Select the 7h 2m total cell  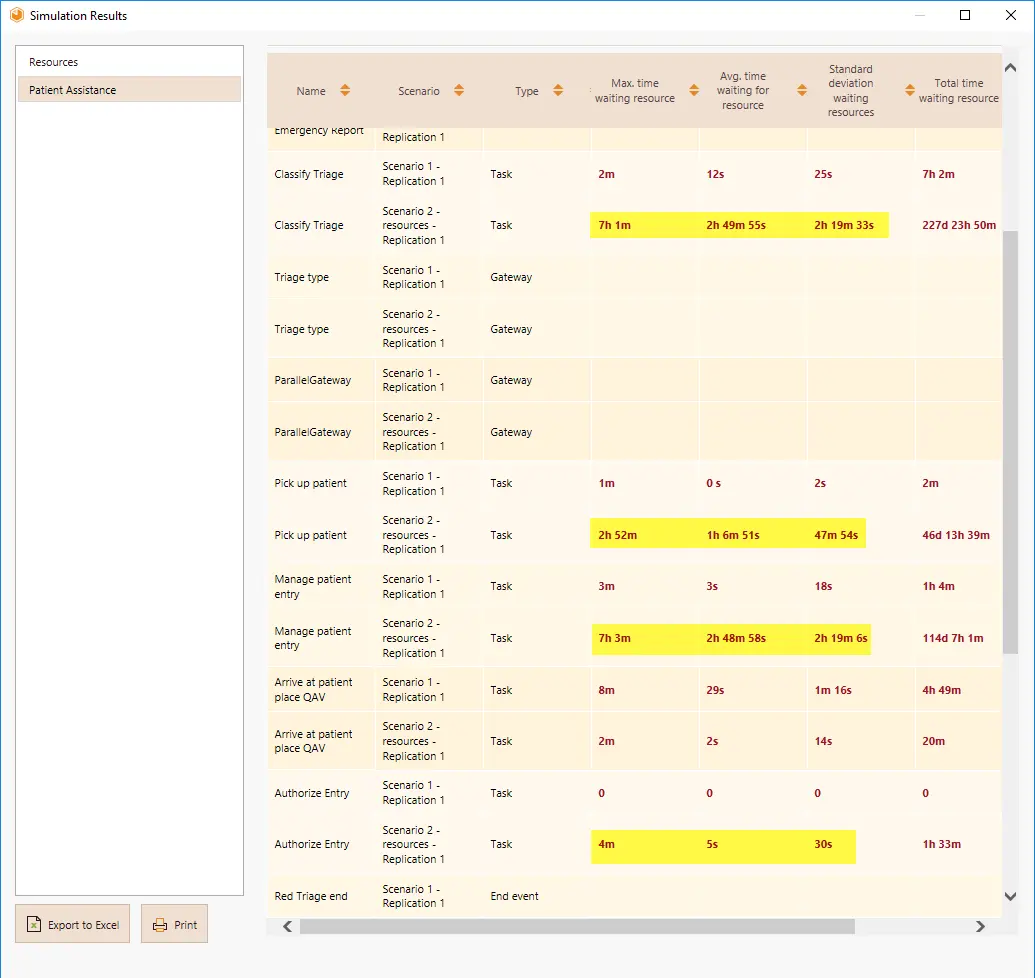pos(938,174)
